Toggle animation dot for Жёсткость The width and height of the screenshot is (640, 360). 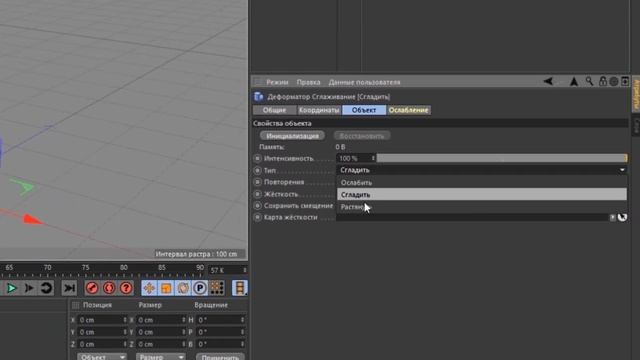(258, 194)
